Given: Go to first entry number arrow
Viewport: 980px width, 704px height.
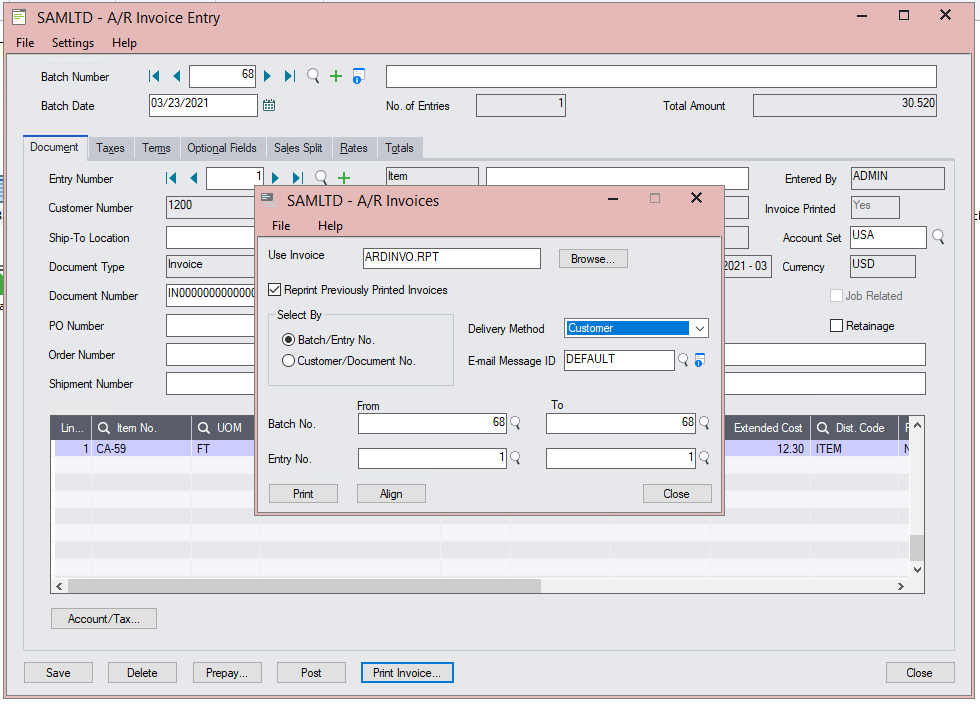Looking at the screenshot, I should 171,178.
